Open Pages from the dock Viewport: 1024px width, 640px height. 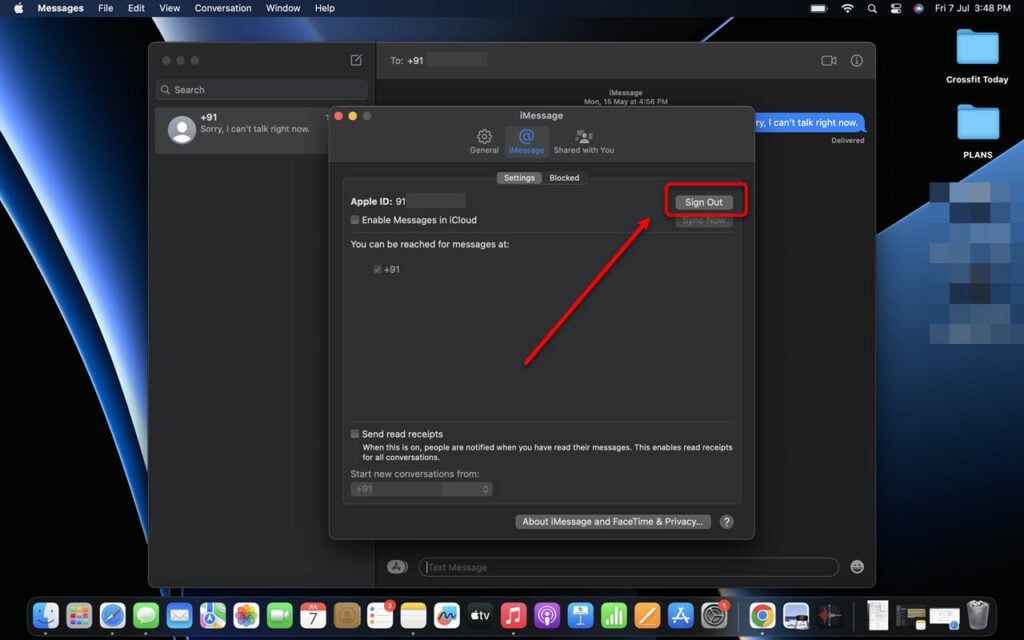pyautogui.click(x=647, y=615)
